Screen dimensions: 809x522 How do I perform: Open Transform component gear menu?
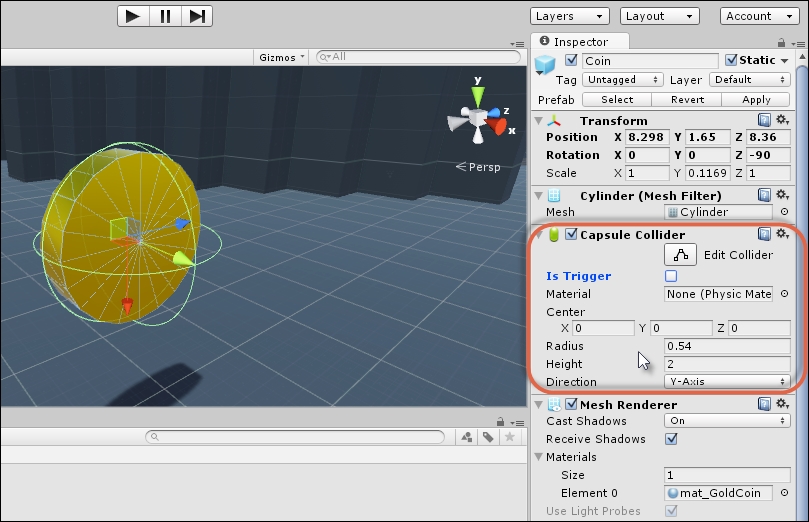pyautogui.click(x=782, y=120)
